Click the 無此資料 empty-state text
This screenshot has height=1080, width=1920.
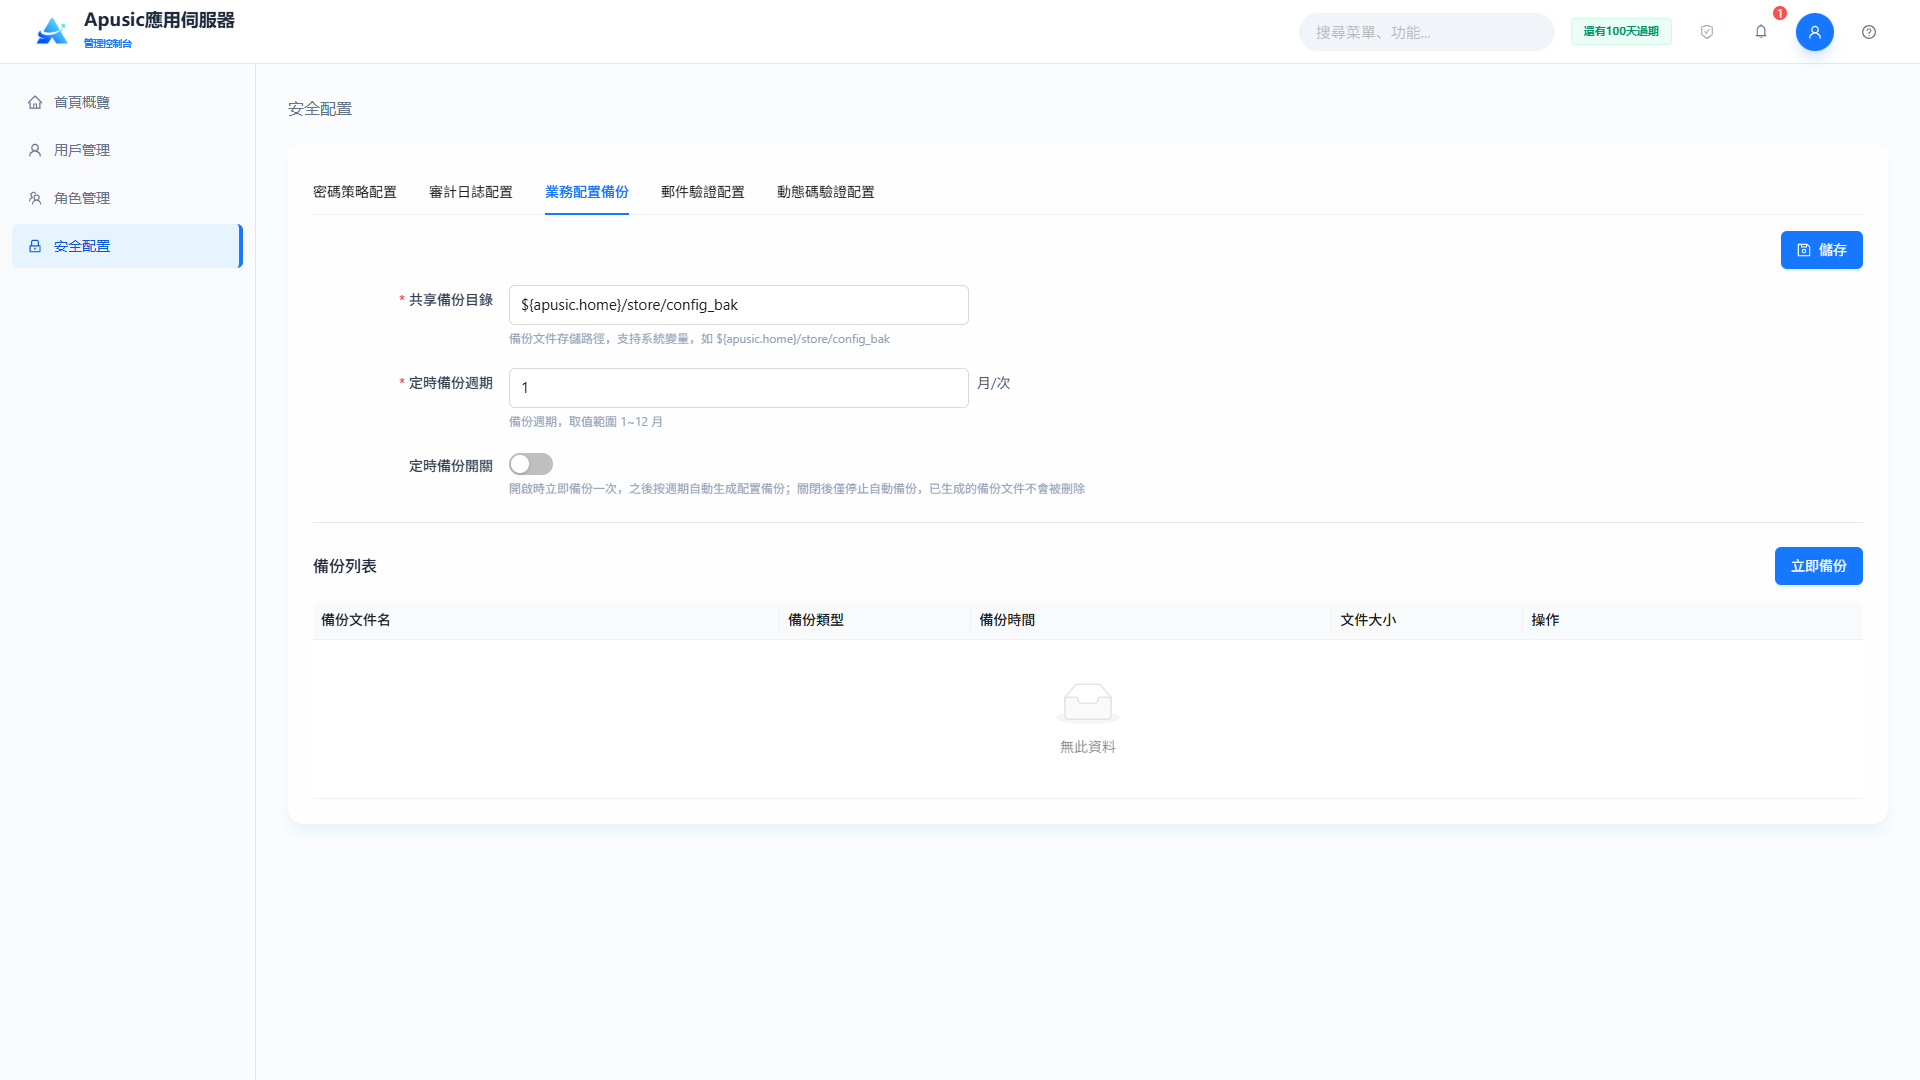[x=1088, y=747]
